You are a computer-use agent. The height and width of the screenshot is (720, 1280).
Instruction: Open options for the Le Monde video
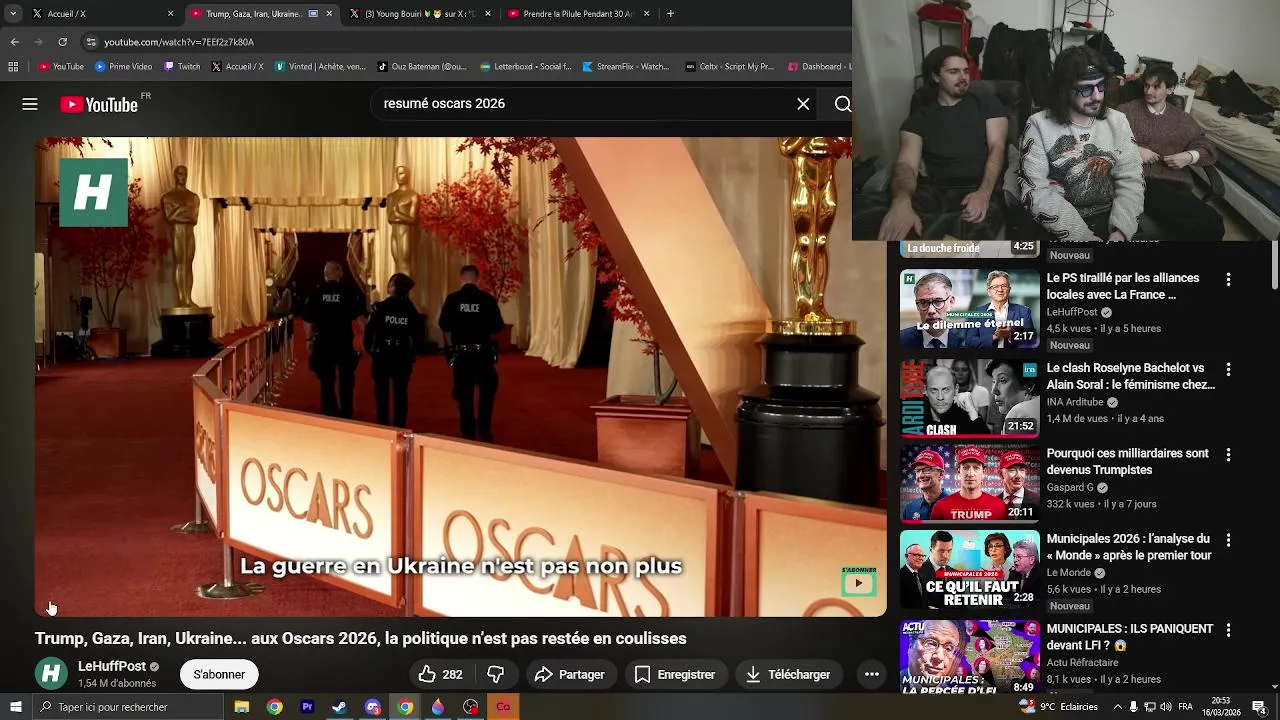click(x=1228, y=540)
